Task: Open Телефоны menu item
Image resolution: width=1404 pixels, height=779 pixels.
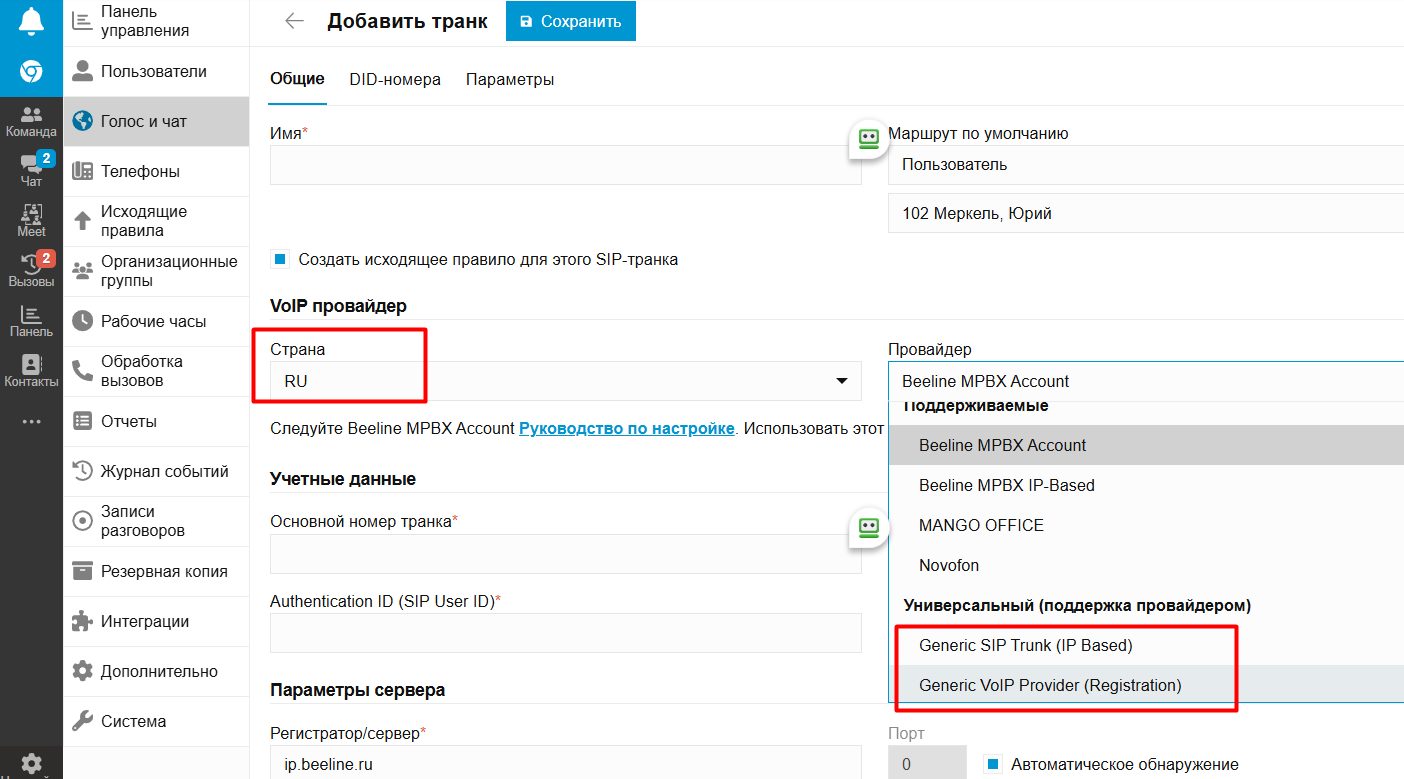Action: 156,171
